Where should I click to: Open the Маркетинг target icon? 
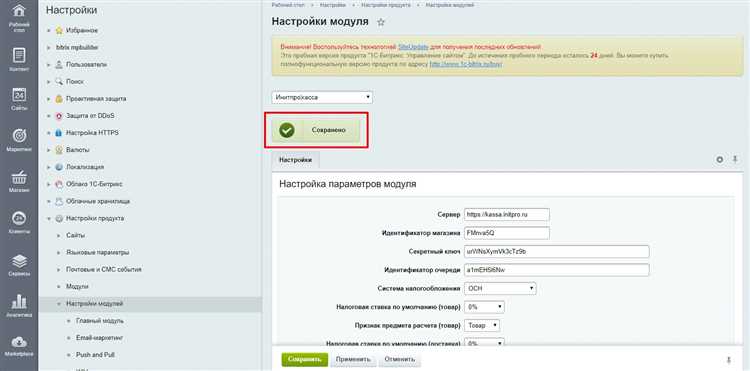pos(19,136)
